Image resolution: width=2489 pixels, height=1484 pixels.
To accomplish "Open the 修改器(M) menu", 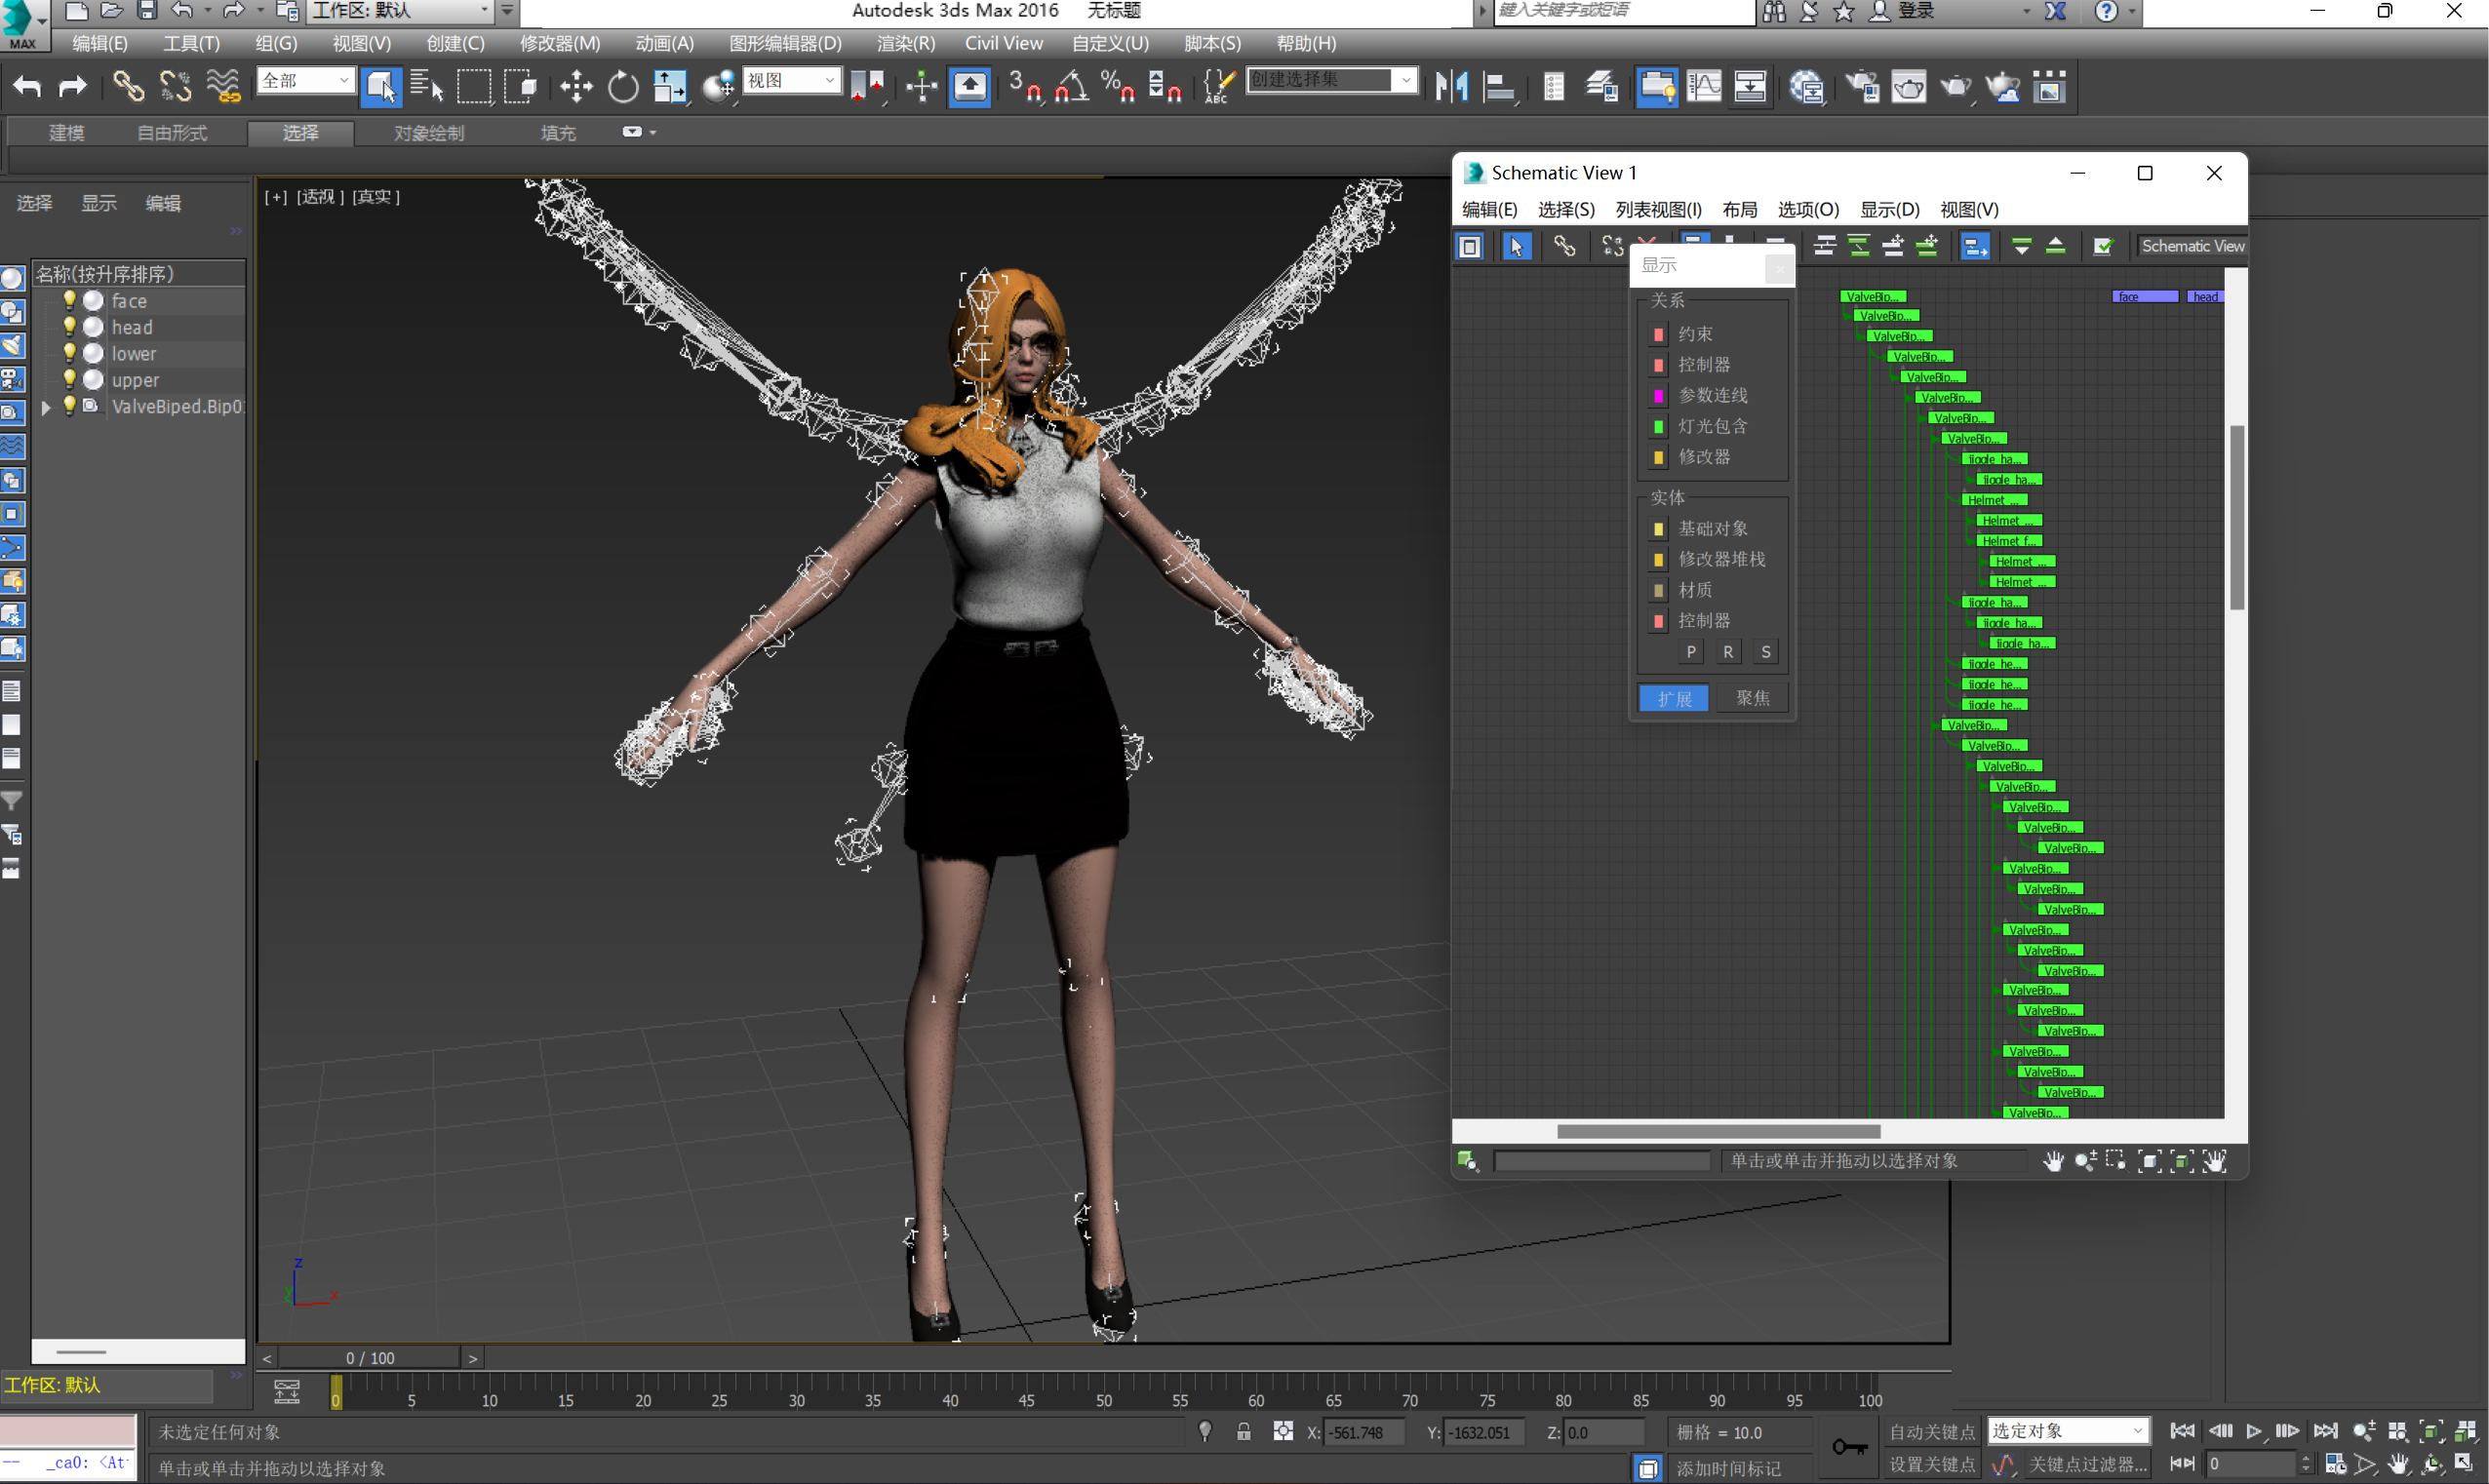I will (x=560, y=43).
